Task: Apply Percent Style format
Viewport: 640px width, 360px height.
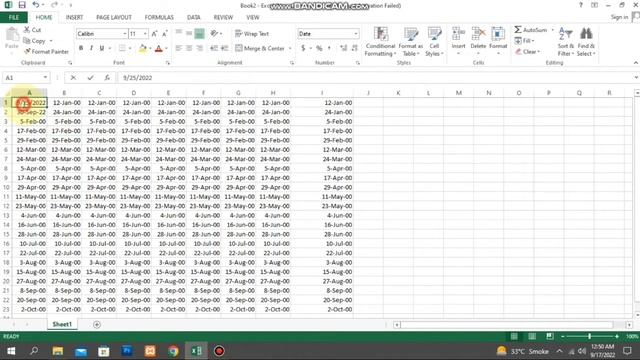Action: click(319, 48)
